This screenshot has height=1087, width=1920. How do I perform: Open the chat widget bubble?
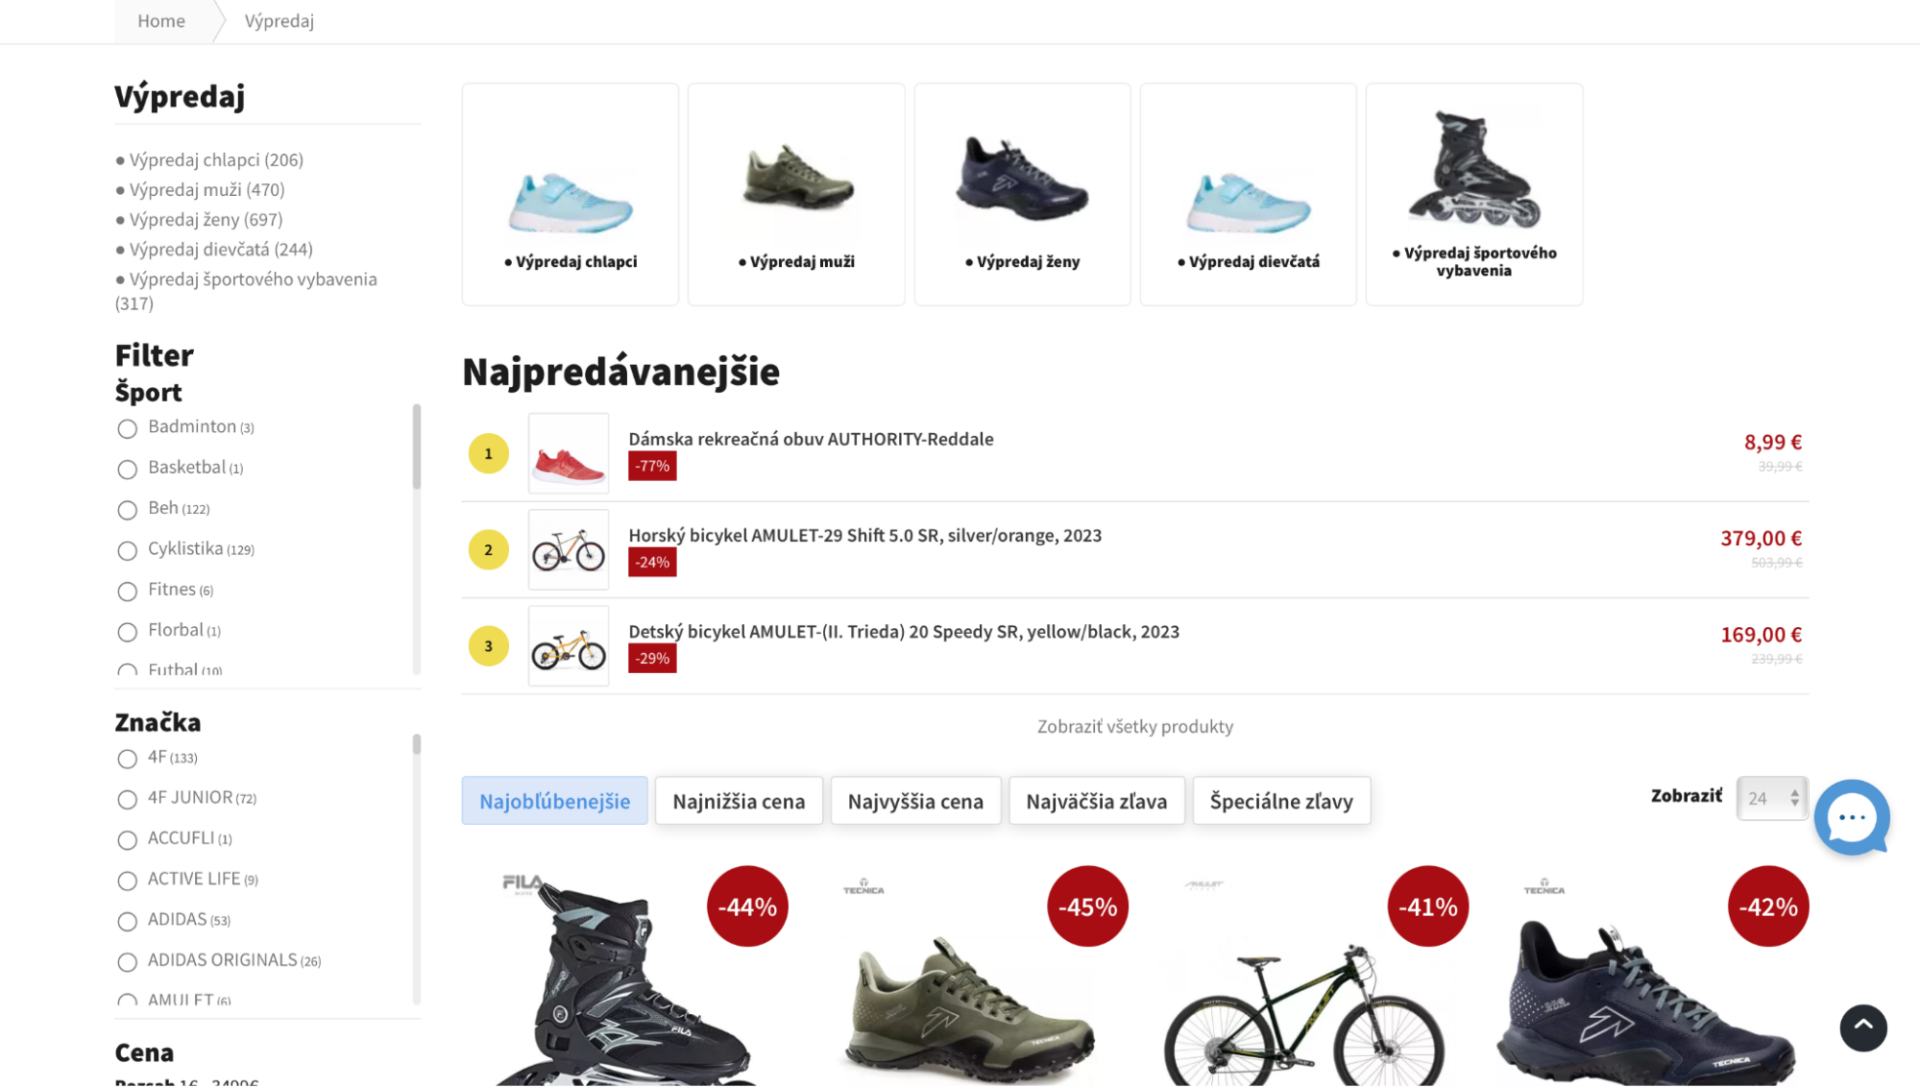pyautogui.click(x=1851, y=817)
